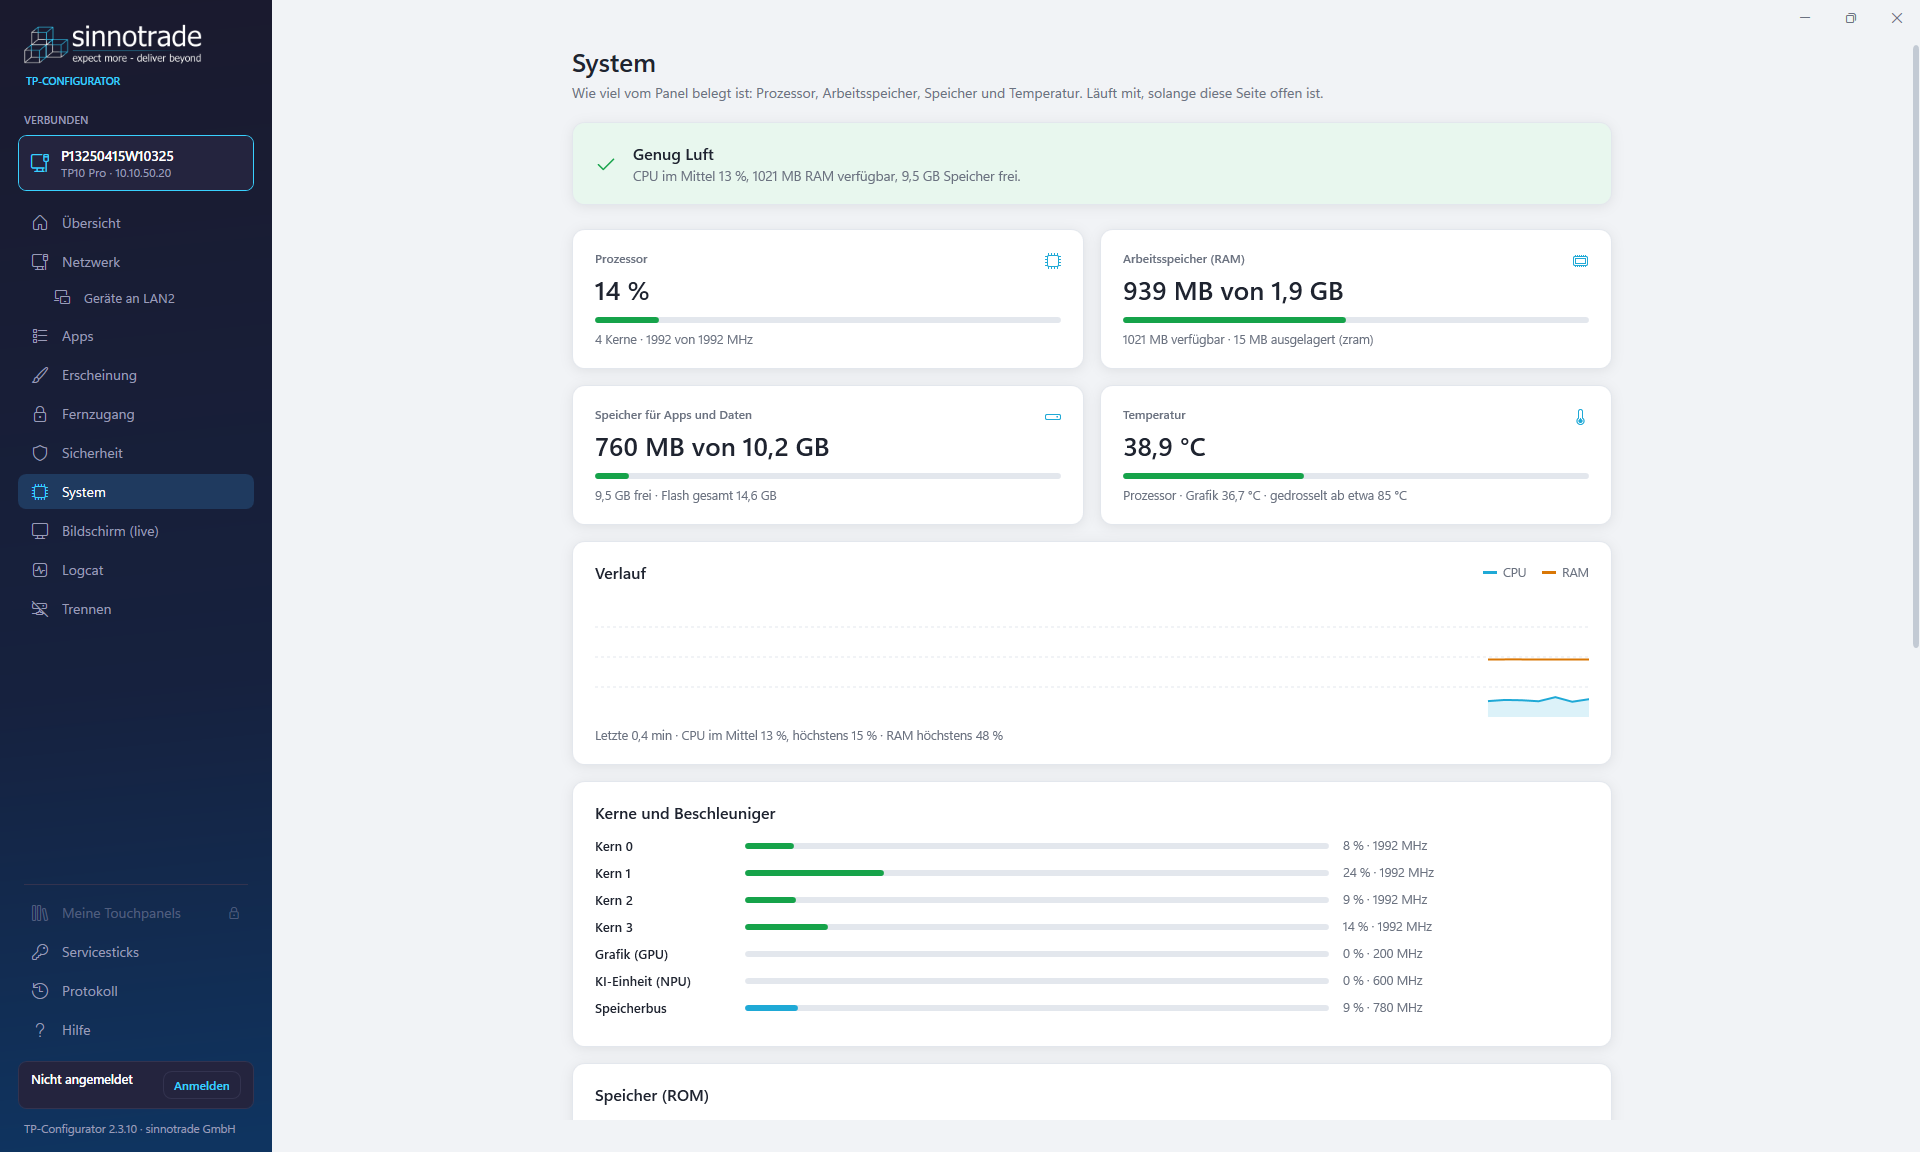Viewport: 1920px width, 1152px height.
Task: Click the Logcat activity icon
Action: tap(40, 570)
